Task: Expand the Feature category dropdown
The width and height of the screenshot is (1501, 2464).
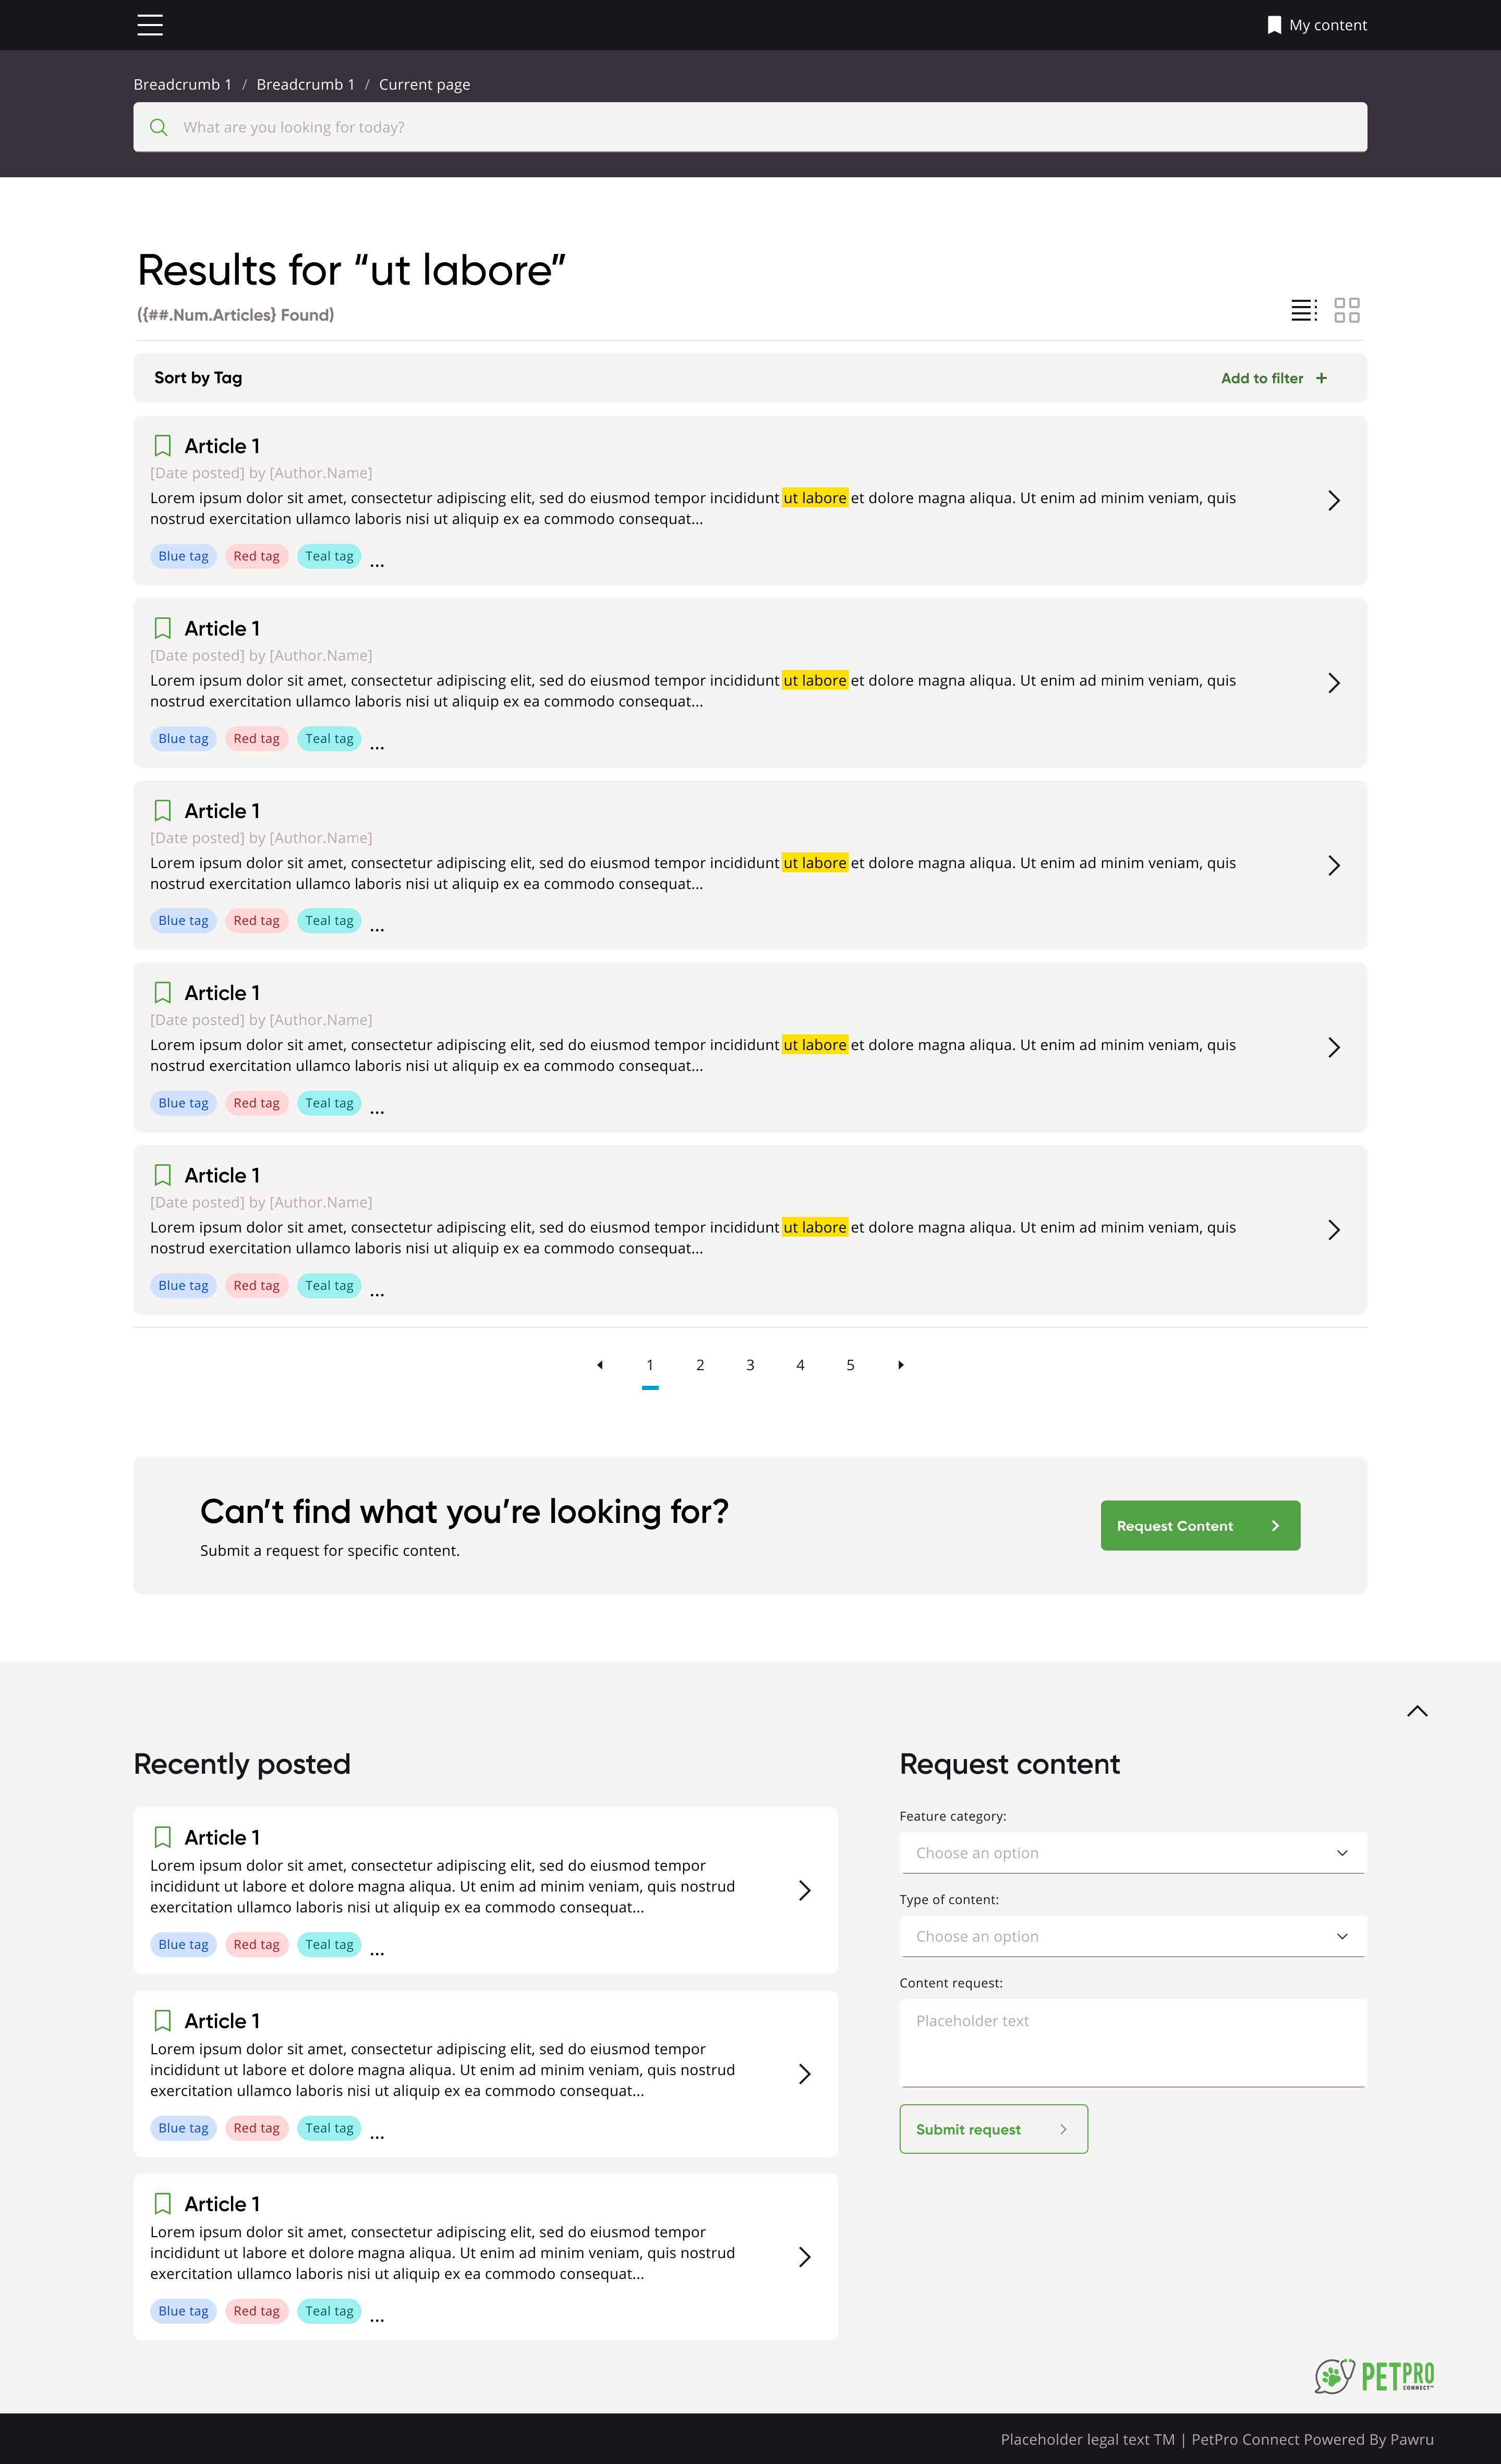Action: point(1132,1853)
